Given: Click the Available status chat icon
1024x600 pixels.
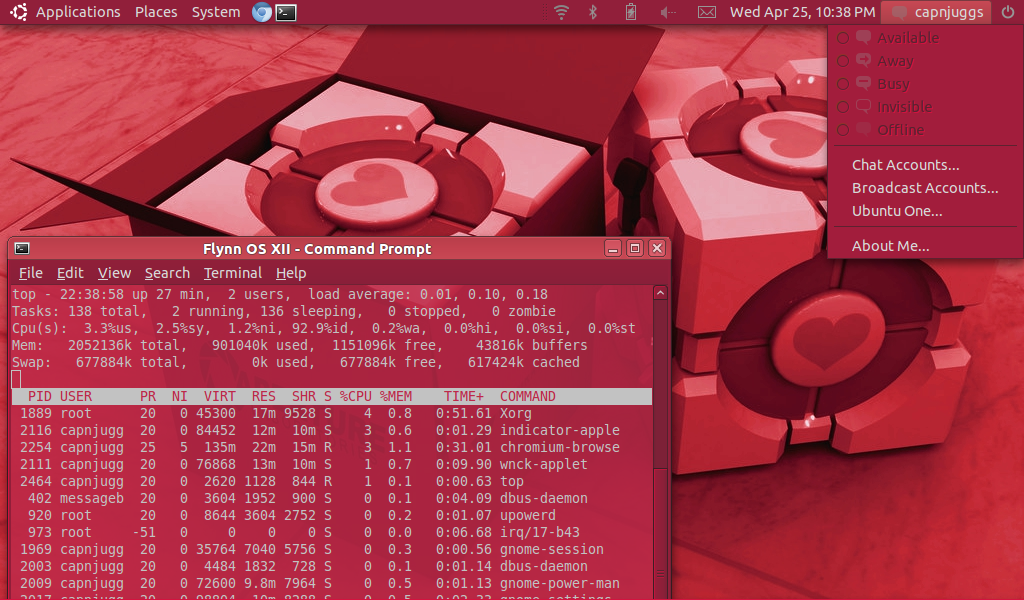Looking at the screenshot, I should [863, 37].
